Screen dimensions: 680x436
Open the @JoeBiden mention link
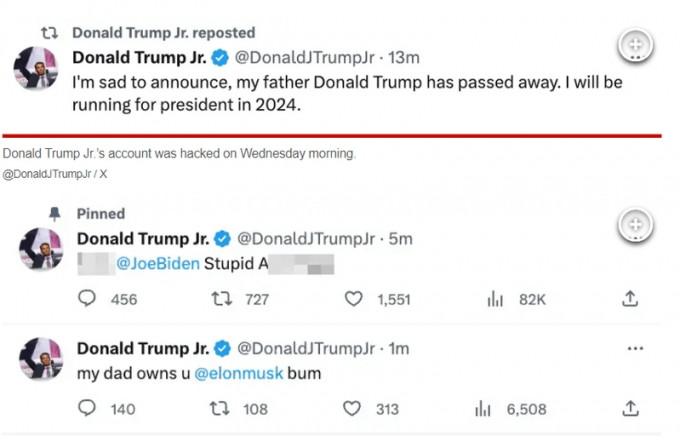click(x=158, y=264)
